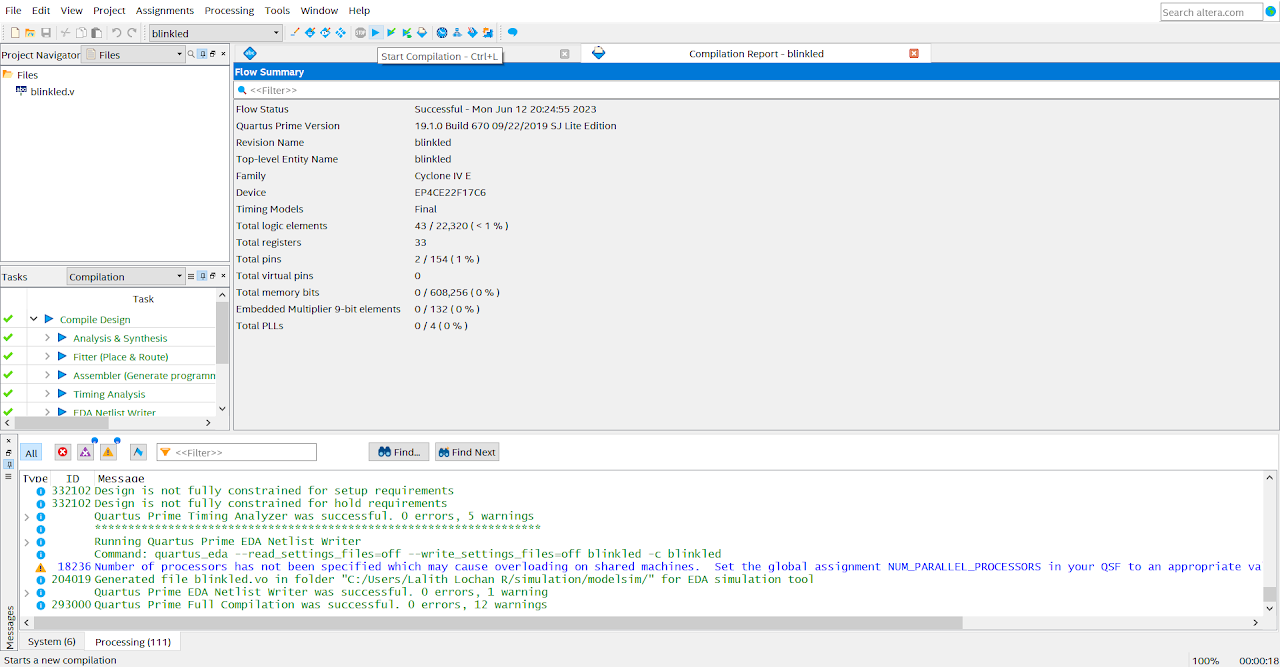Screen dimensions: 1280x667
Task: Create a new file from the toolbar
Action: tap(15, 33)
